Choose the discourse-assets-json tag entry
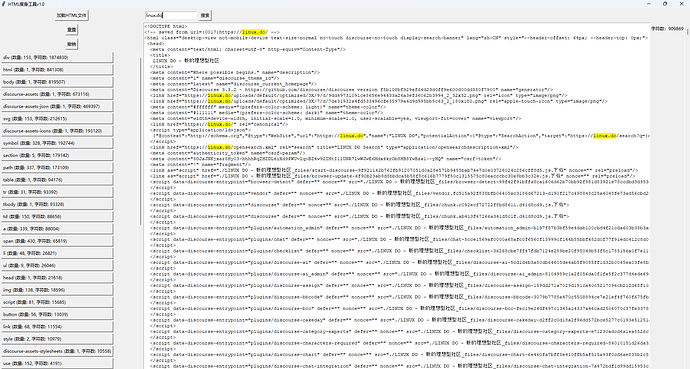 57,106
